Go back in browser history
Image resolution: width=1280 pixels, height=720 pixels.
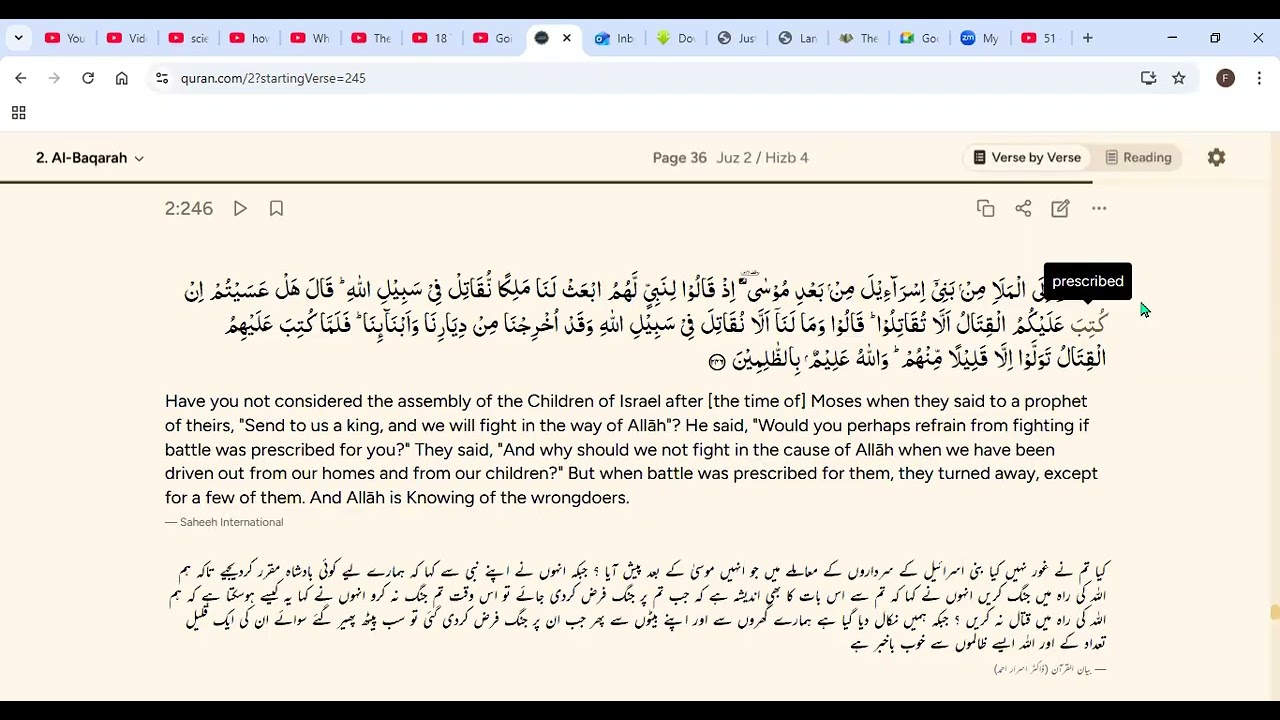(20, 78)
